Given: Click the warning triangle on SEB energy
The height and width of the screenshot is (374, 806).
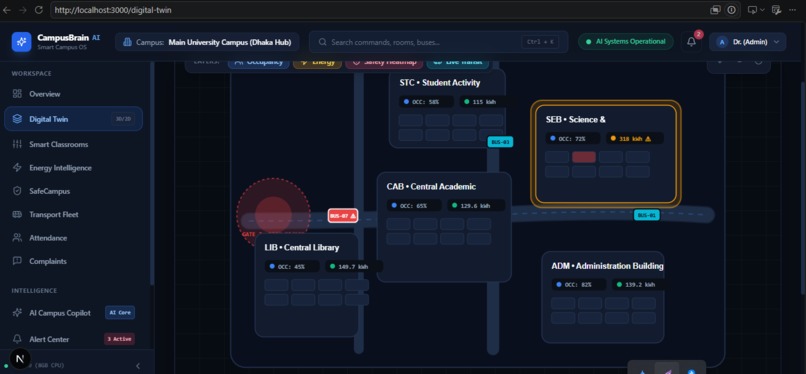Looking at the screenshot, I should click(x=648, y=138).
